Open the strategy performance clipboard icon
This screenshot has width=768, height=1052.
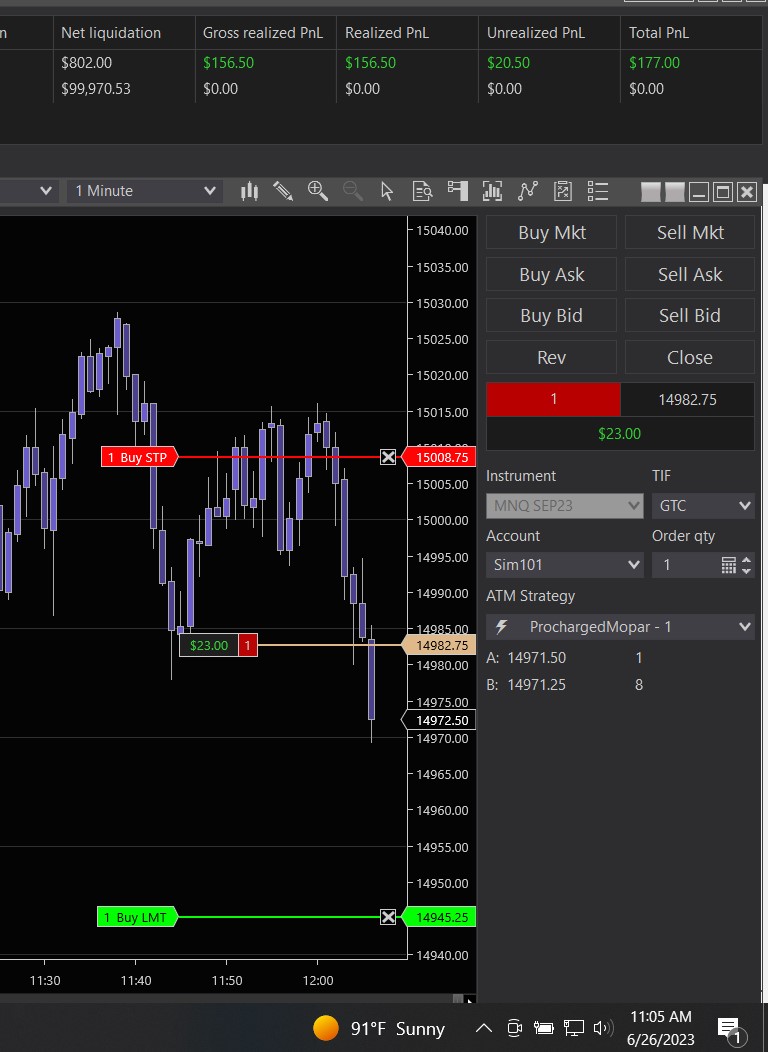click(x=563, y=191)
